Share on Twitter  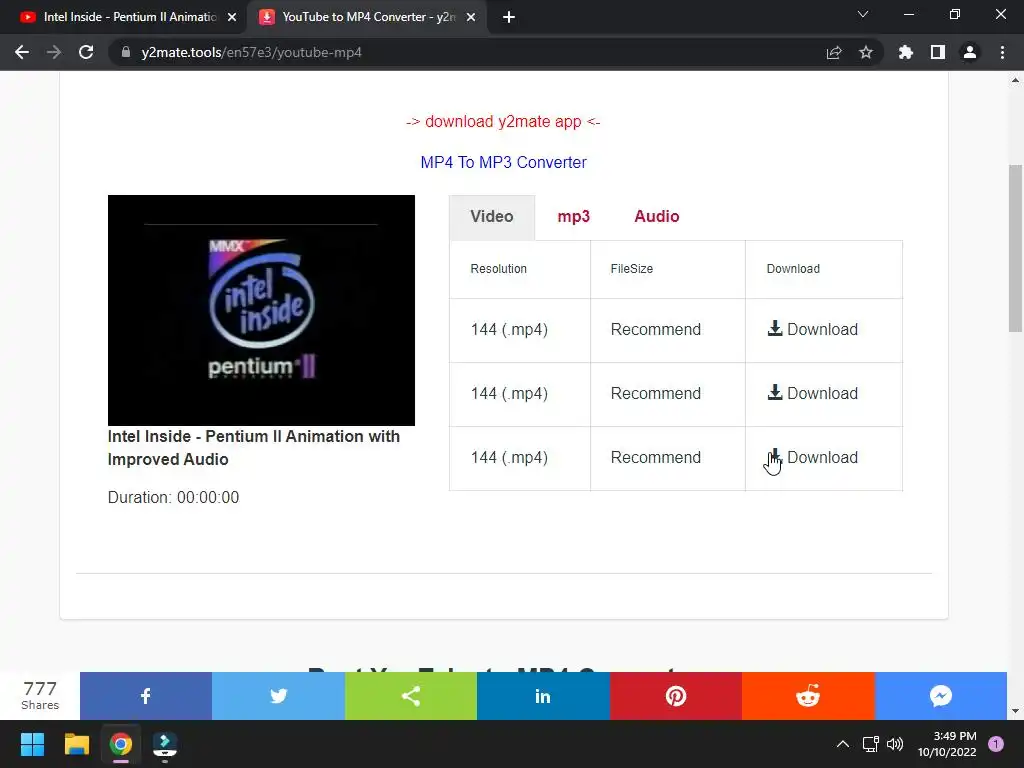click(x=278, y=696)
